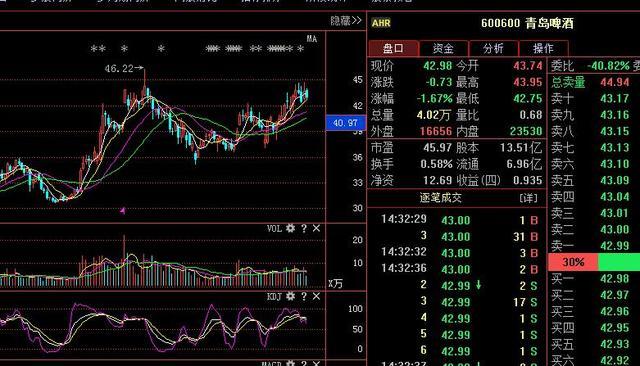Viewport: 640px width, 366px height.
Task: Click the blue 40.97 price marker
Action: click(x=345, y=123)
